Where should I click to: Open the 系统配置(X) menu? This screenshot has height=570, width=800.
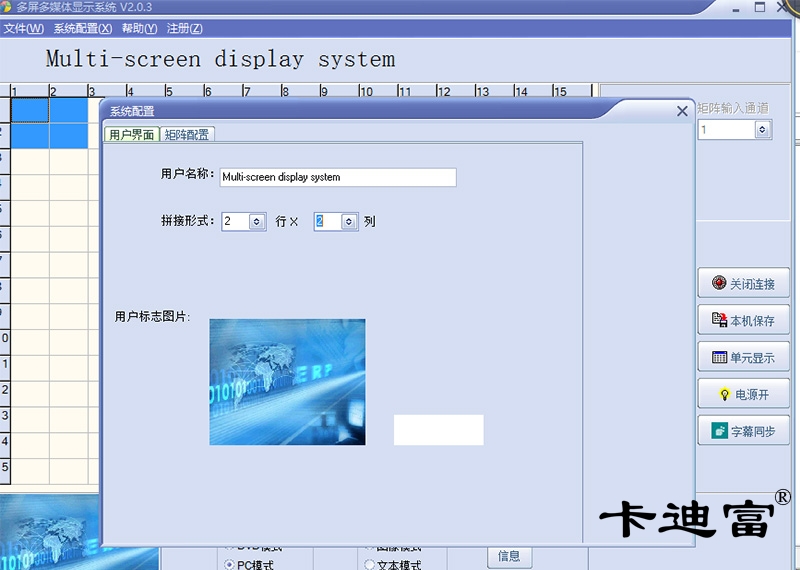(83, 29)
